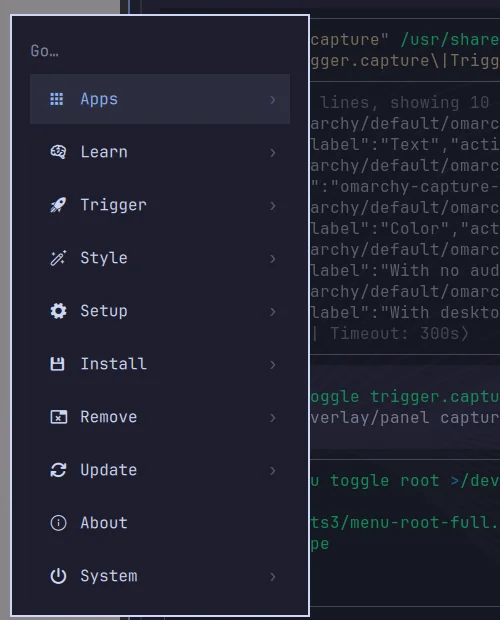Viewport: 500px width, 620px height.
Task: Click "omarchy-capture-" text in terminal
Action: (420, 186)
